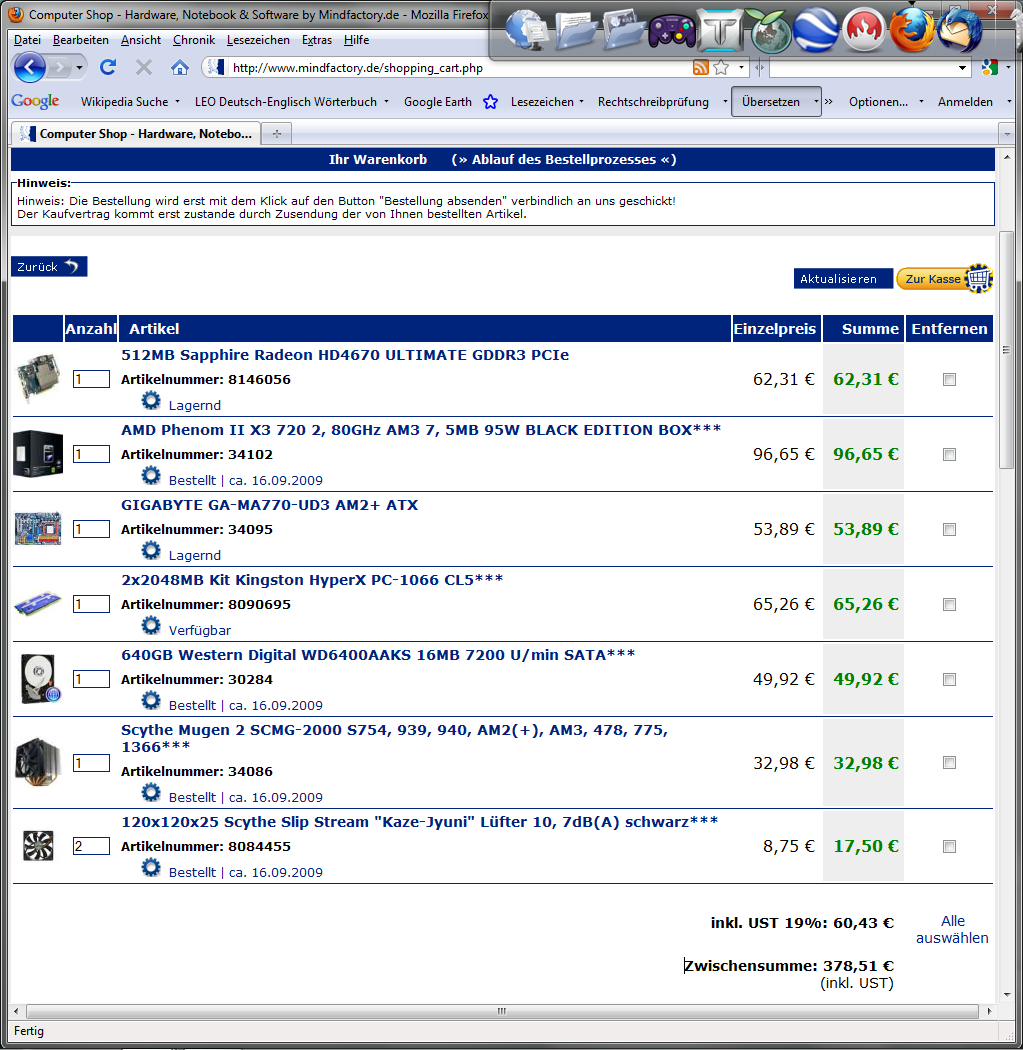1023x1050 pixels.
Task: Expand Optionen... dropdown
Action: coord(921,102)
